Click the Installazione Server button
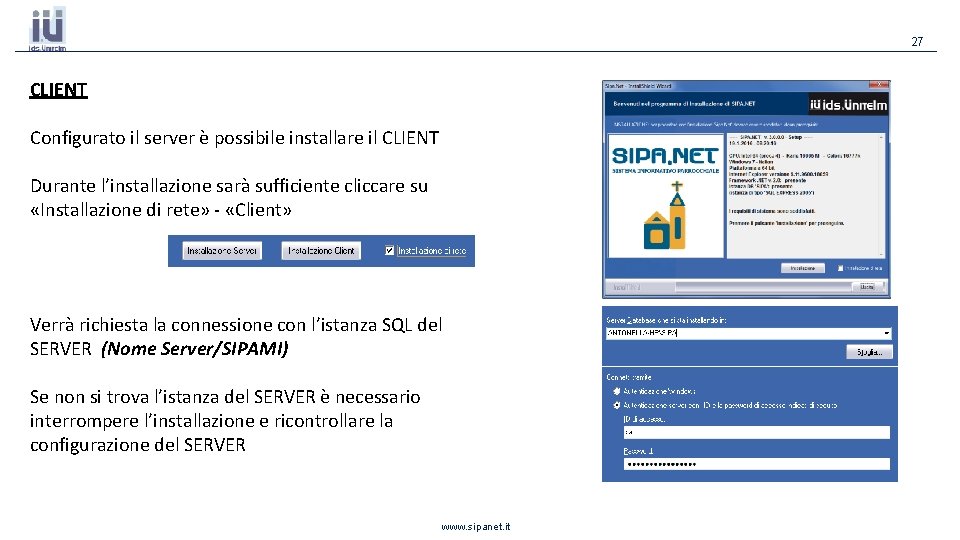The image size is (960, 540). click(222, 250)
